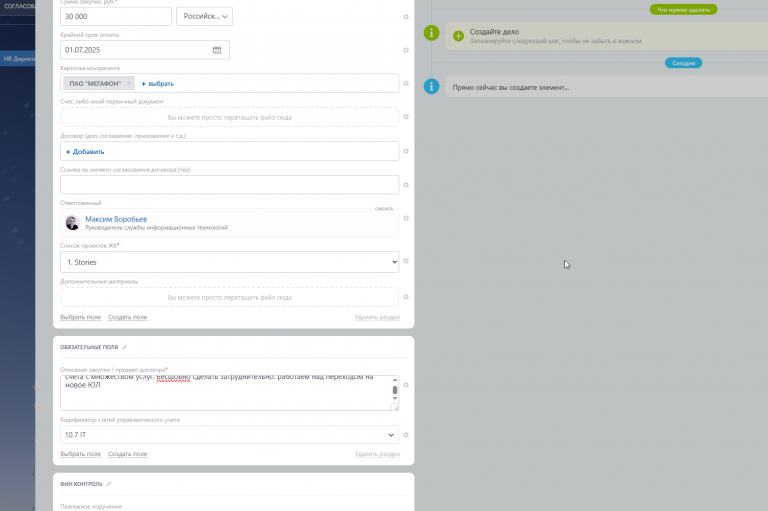768x511 pixels.
Task: Open the currency dropdown Российск...
Action: pos(204,16)
